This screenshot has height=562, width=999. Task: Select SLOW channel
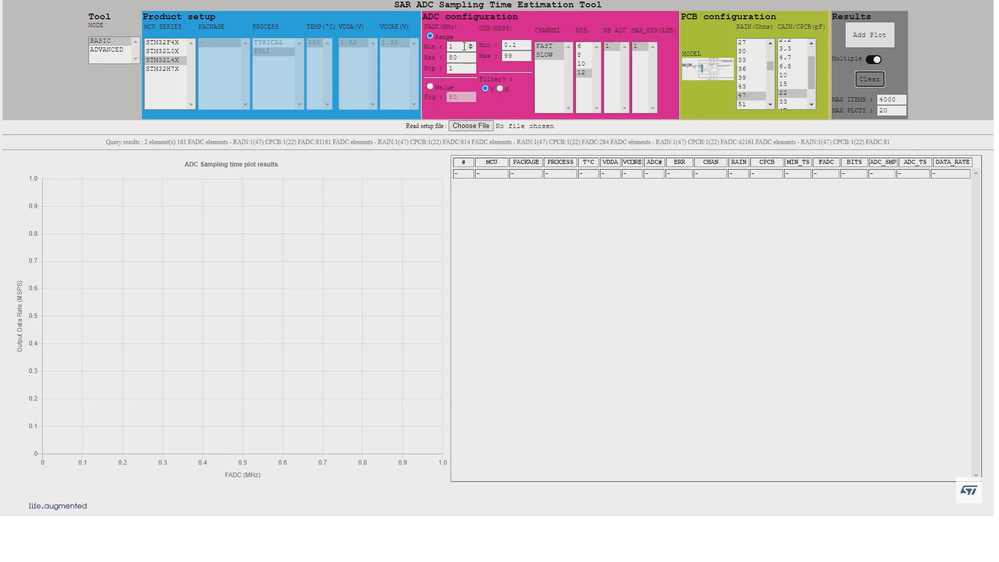549,55
